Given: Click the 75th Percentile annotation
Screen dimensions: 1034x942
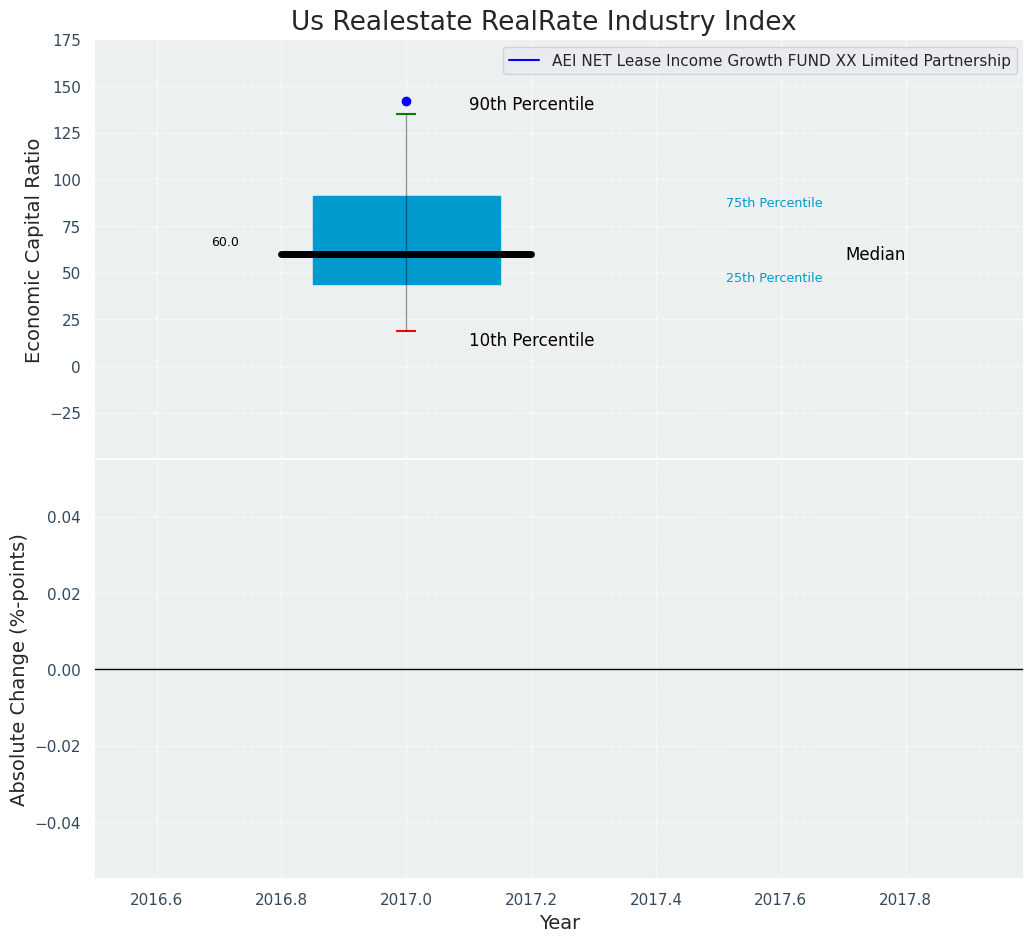Looking at the screenshot, I should click(774, 203).
